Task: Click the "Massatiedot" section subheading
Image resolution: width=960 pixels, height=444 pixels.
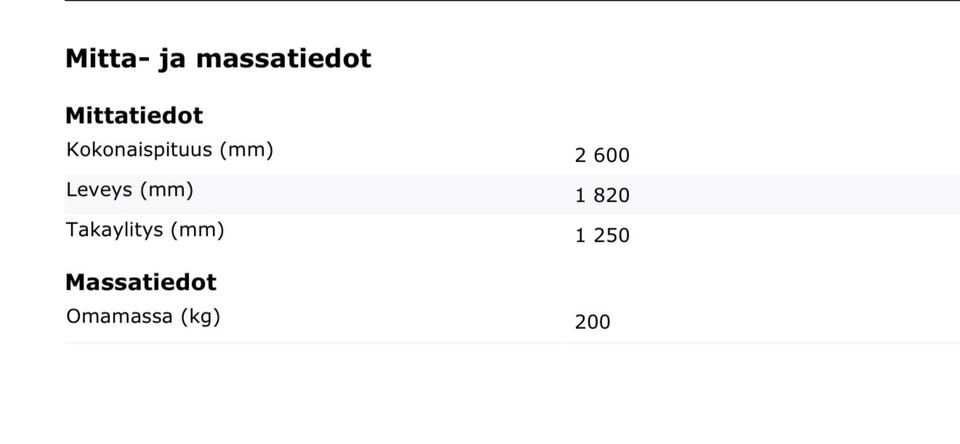Action: (141, 282)
